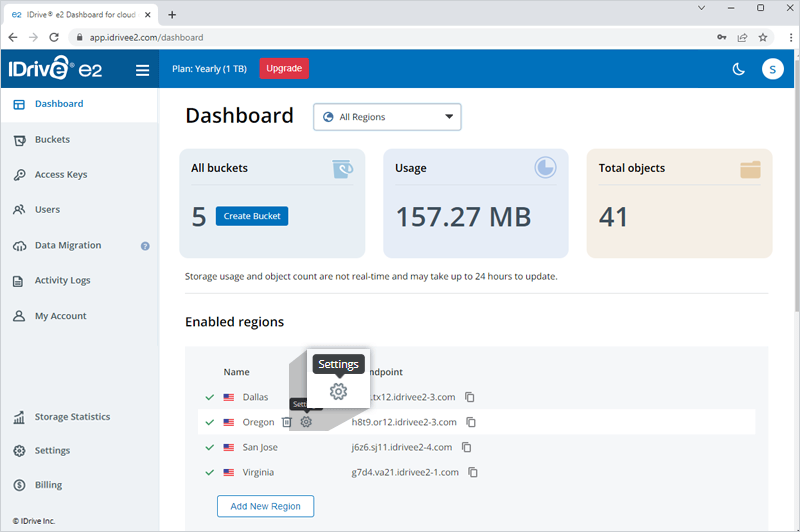The width and height of the screenshot is (800, 532).
Task: Delete the Oregon region trash icon
Action: tap(287, 422)
